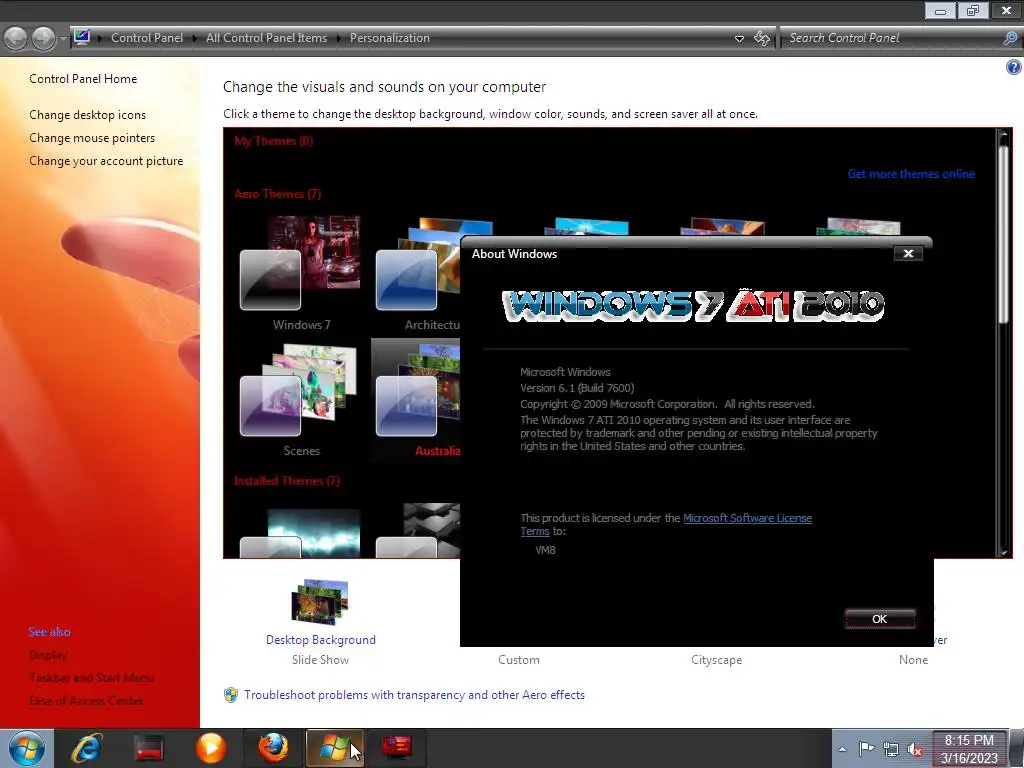The height and width of the screenshot is (768, 1024).
Task: Click the Search Control Panel field
Action: coord(892,38)
